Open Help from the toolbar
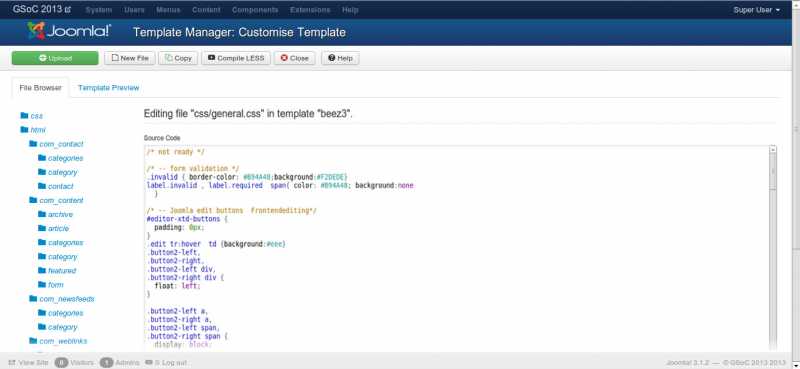 pyautogui.click(x=340, y=58)
